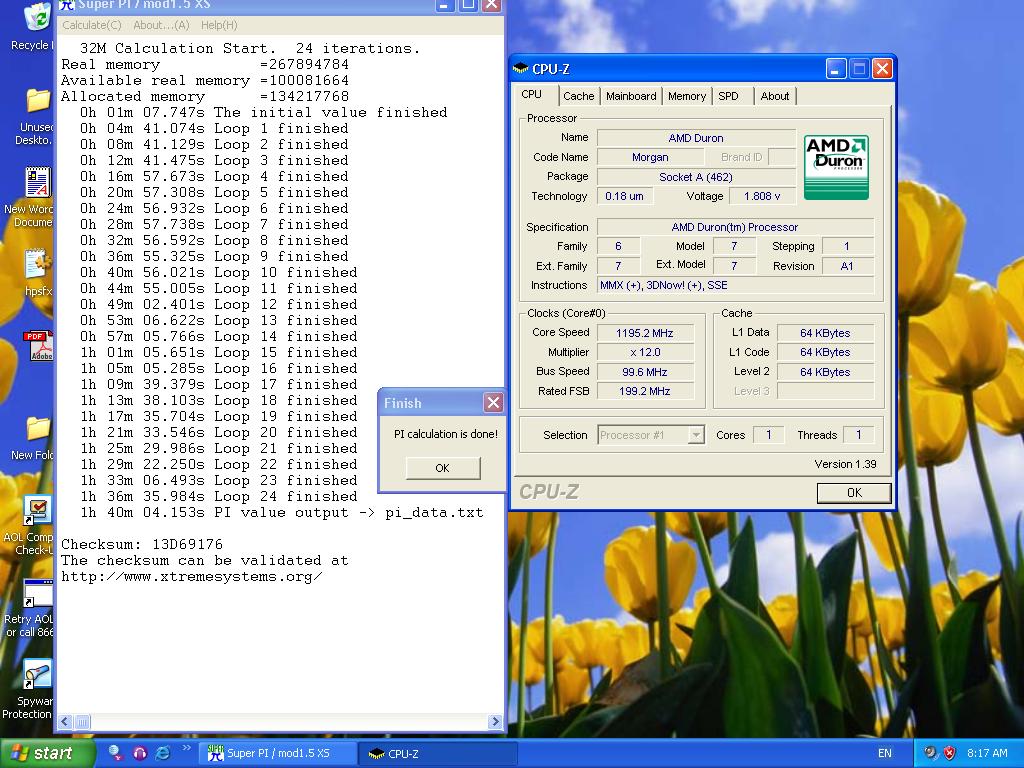Open the About...(A) menu in Super PI
The image size is (1024, 768).
161,25
